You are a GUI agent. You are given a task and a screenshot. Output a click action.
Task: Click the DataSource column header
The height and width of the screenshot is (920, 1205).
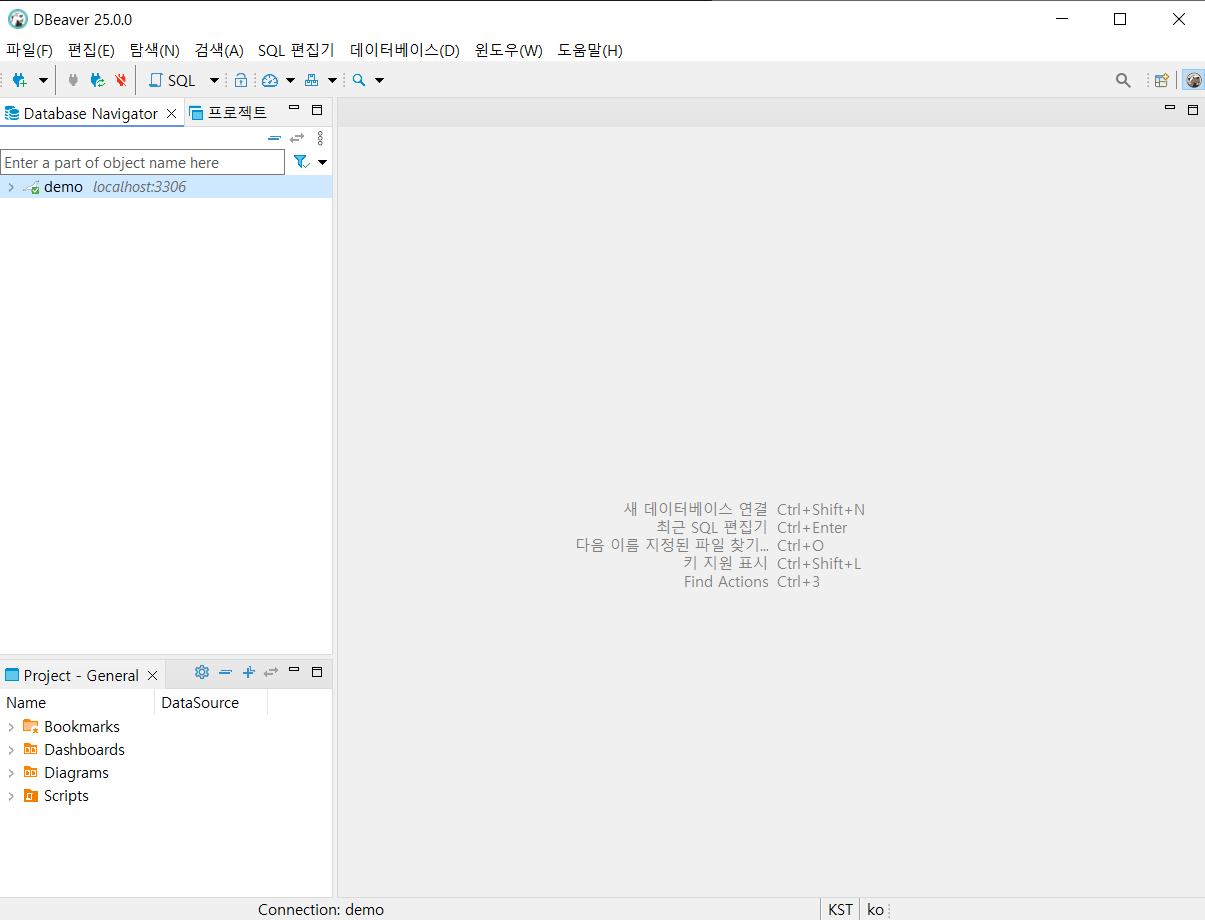pos(211,702)
